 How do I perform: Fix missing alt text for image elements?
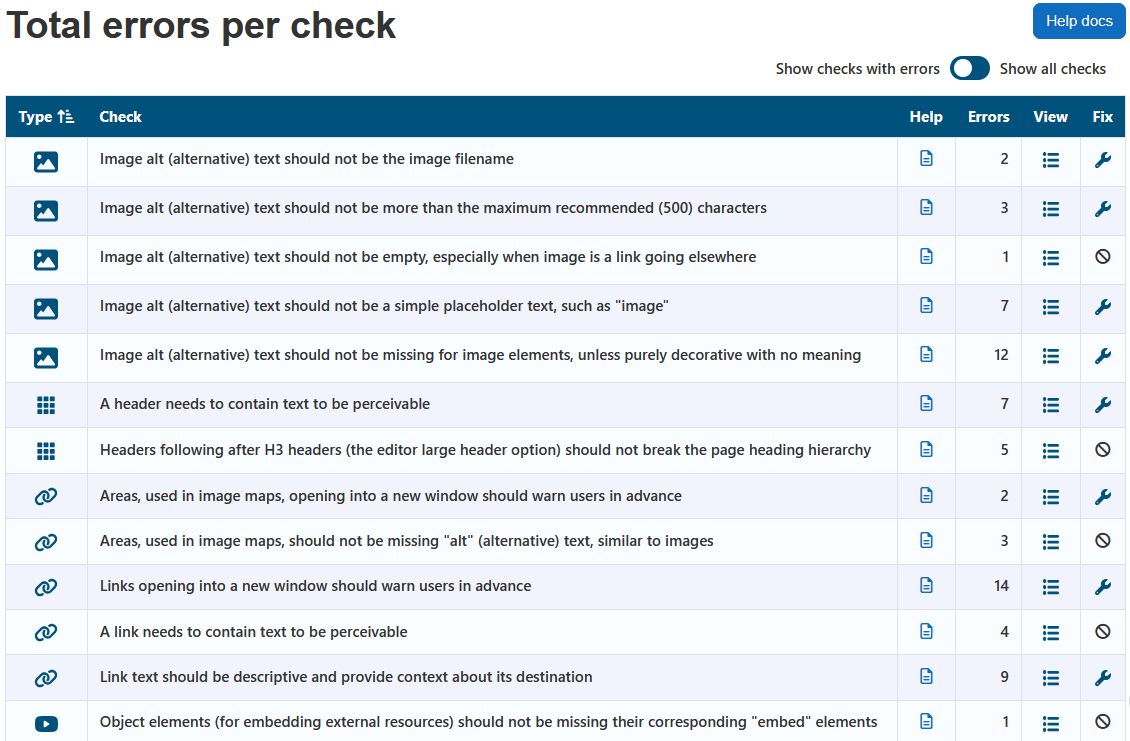coord(1103,356)
